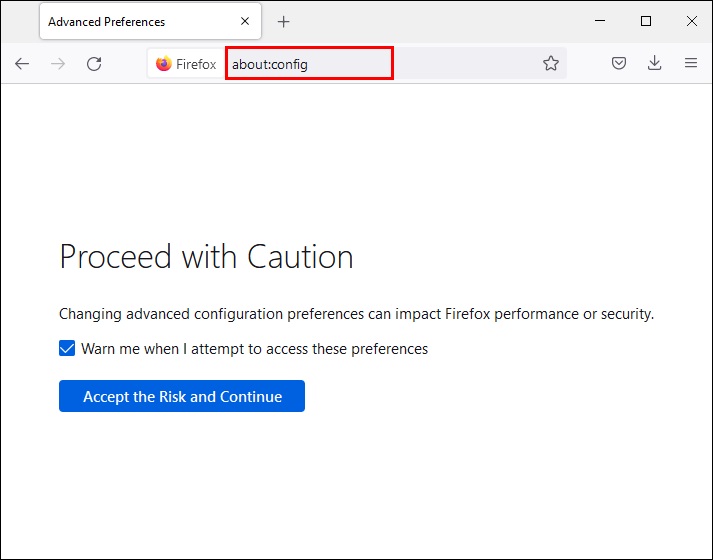Bookmark this page with the star
This screenshot has width=713, height=560.
[x=551, y=64]
